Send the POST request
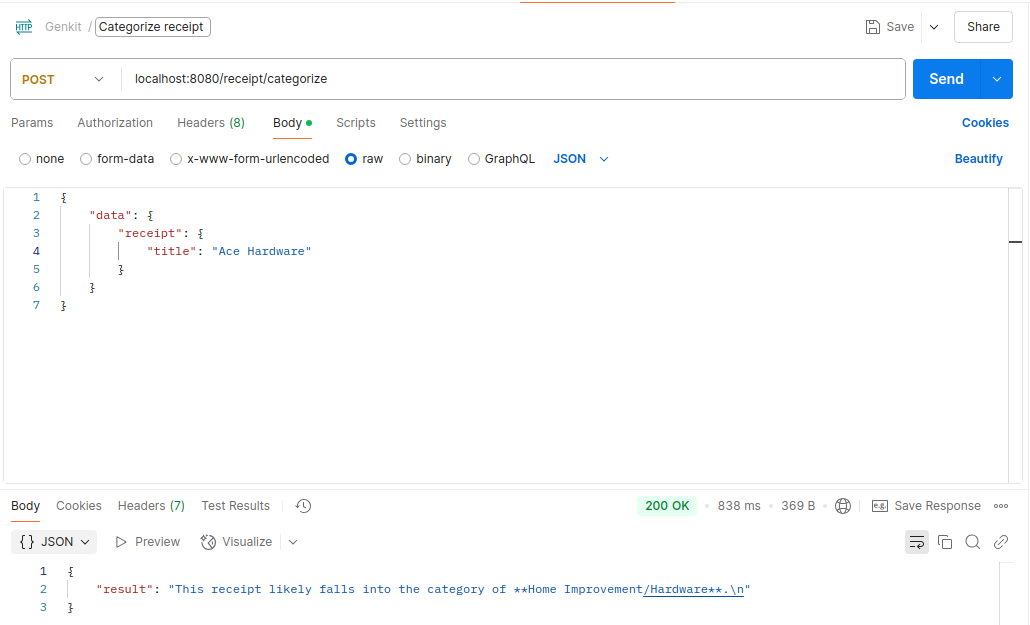Viewport: 1030px width, 625px height. [946, 79]
